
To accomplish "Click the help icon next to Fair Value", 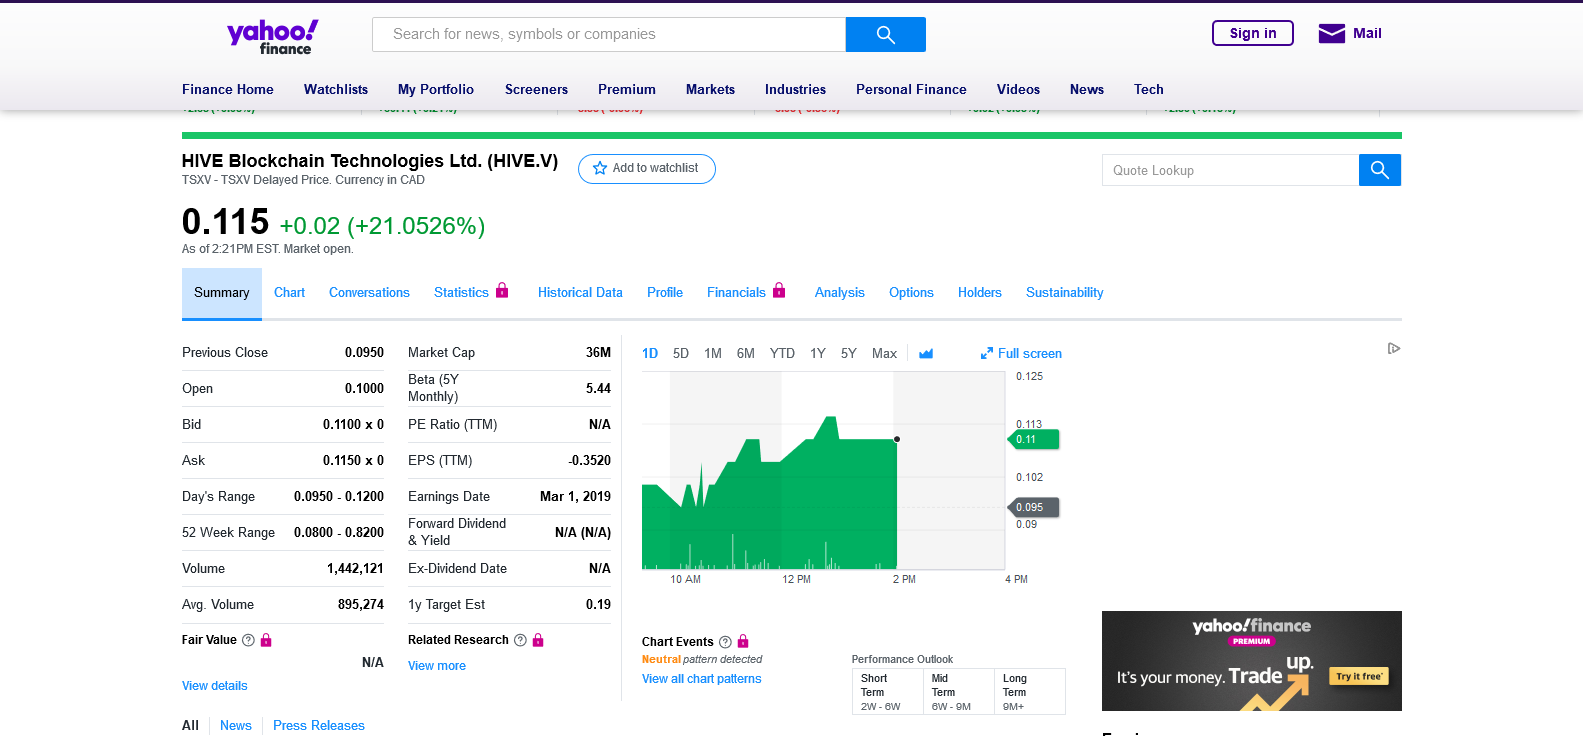I will (249, 640).
